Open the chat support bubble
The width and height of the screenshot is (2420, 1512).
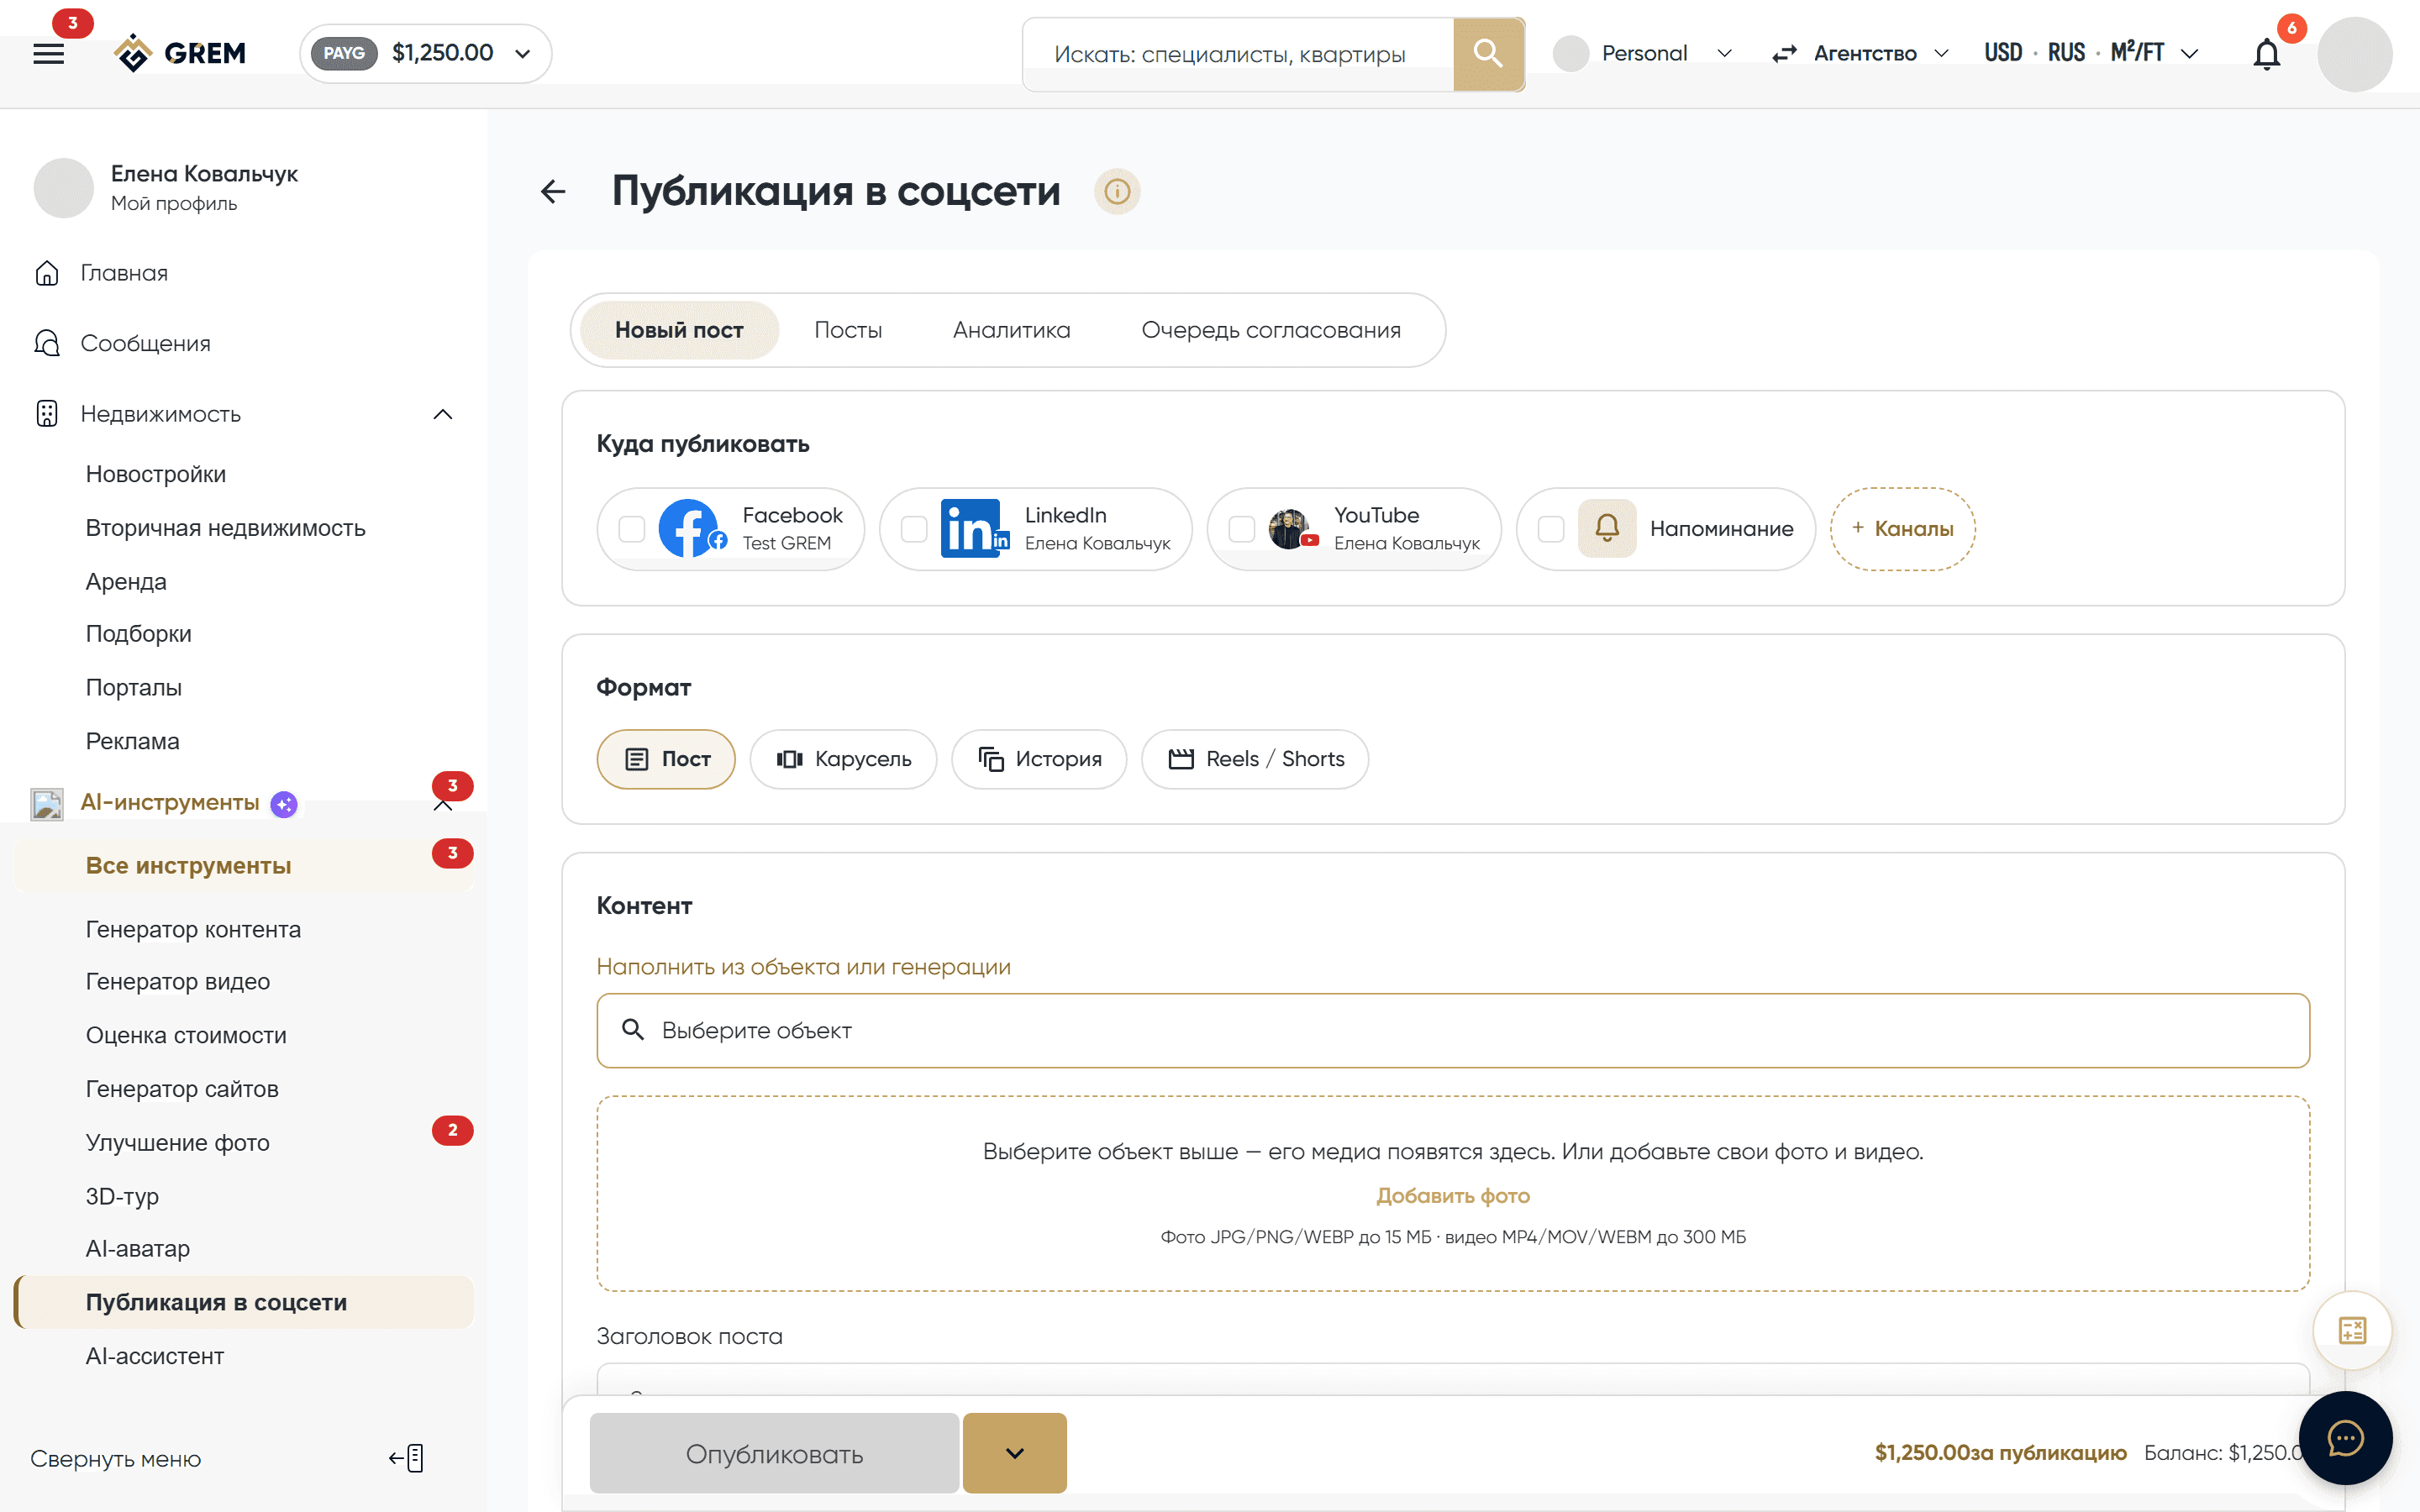click(x=2345, y=1438)
